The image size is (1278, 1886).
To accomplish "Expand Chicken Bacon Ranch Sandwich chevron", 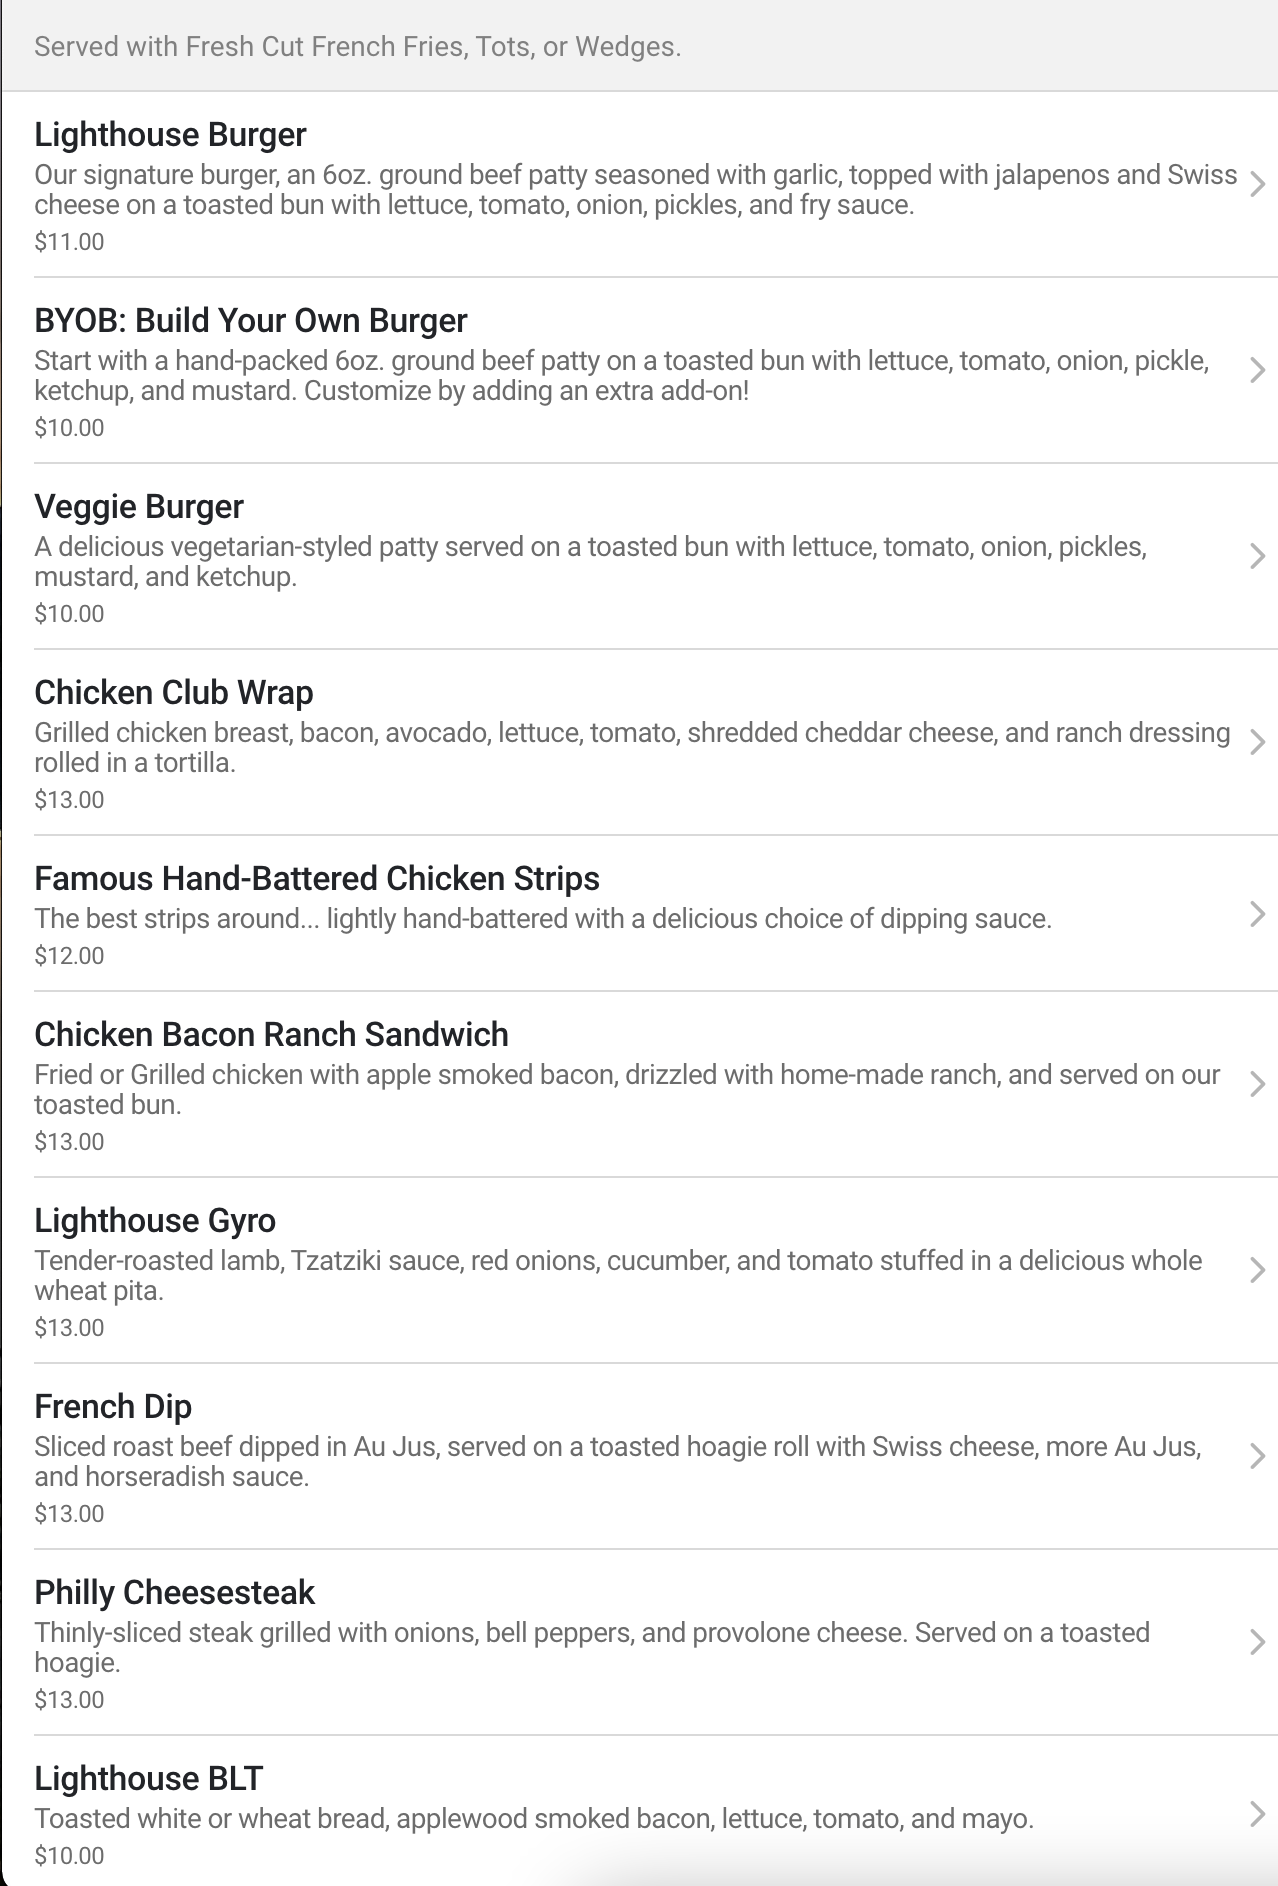I will click(x=1258, y=1084).
